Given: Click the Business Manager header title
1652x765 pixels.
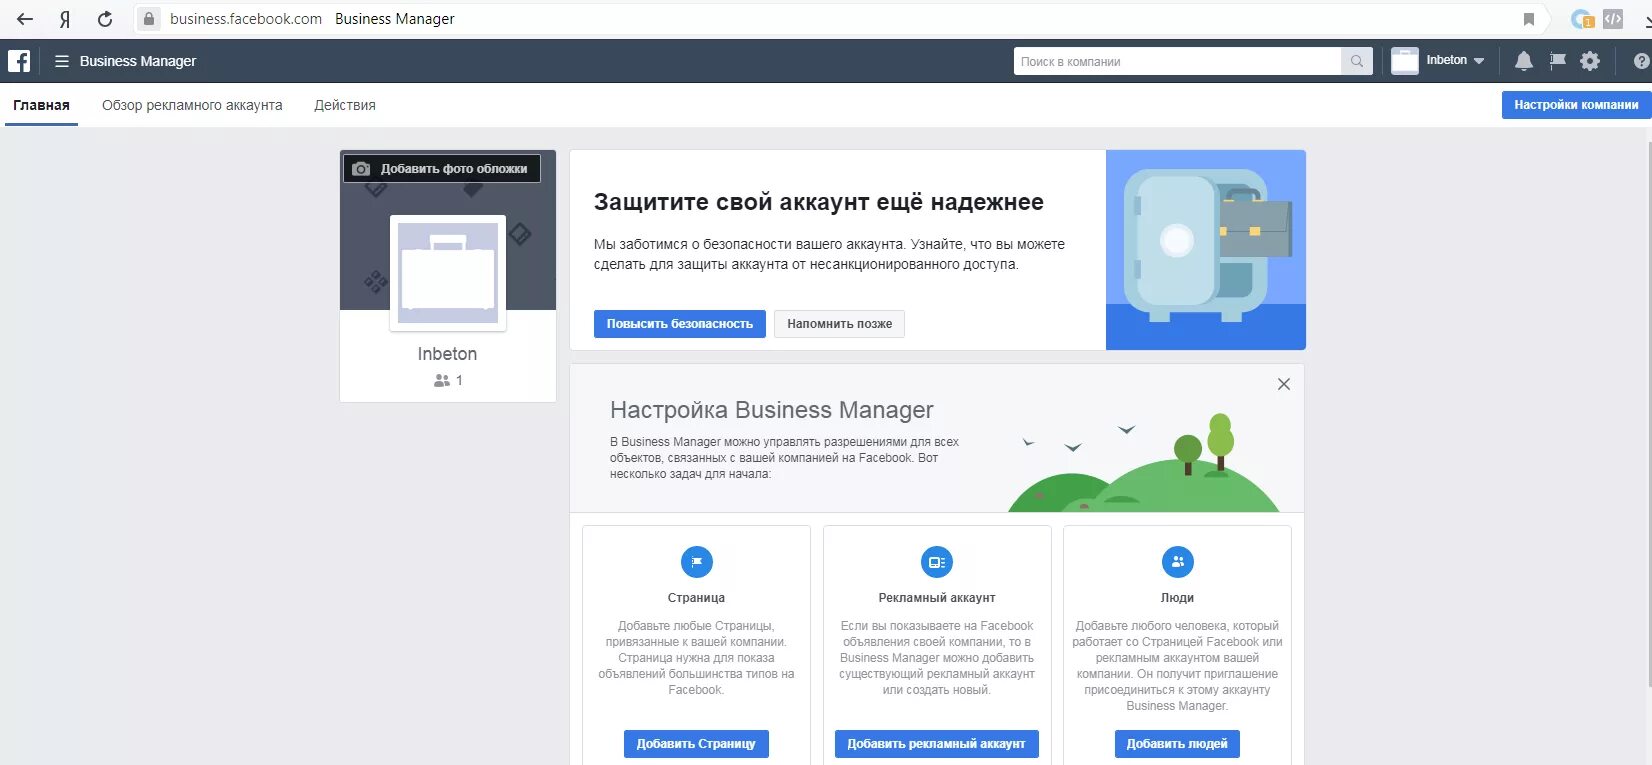Looking at the screenshot, I should click(138, 61).
